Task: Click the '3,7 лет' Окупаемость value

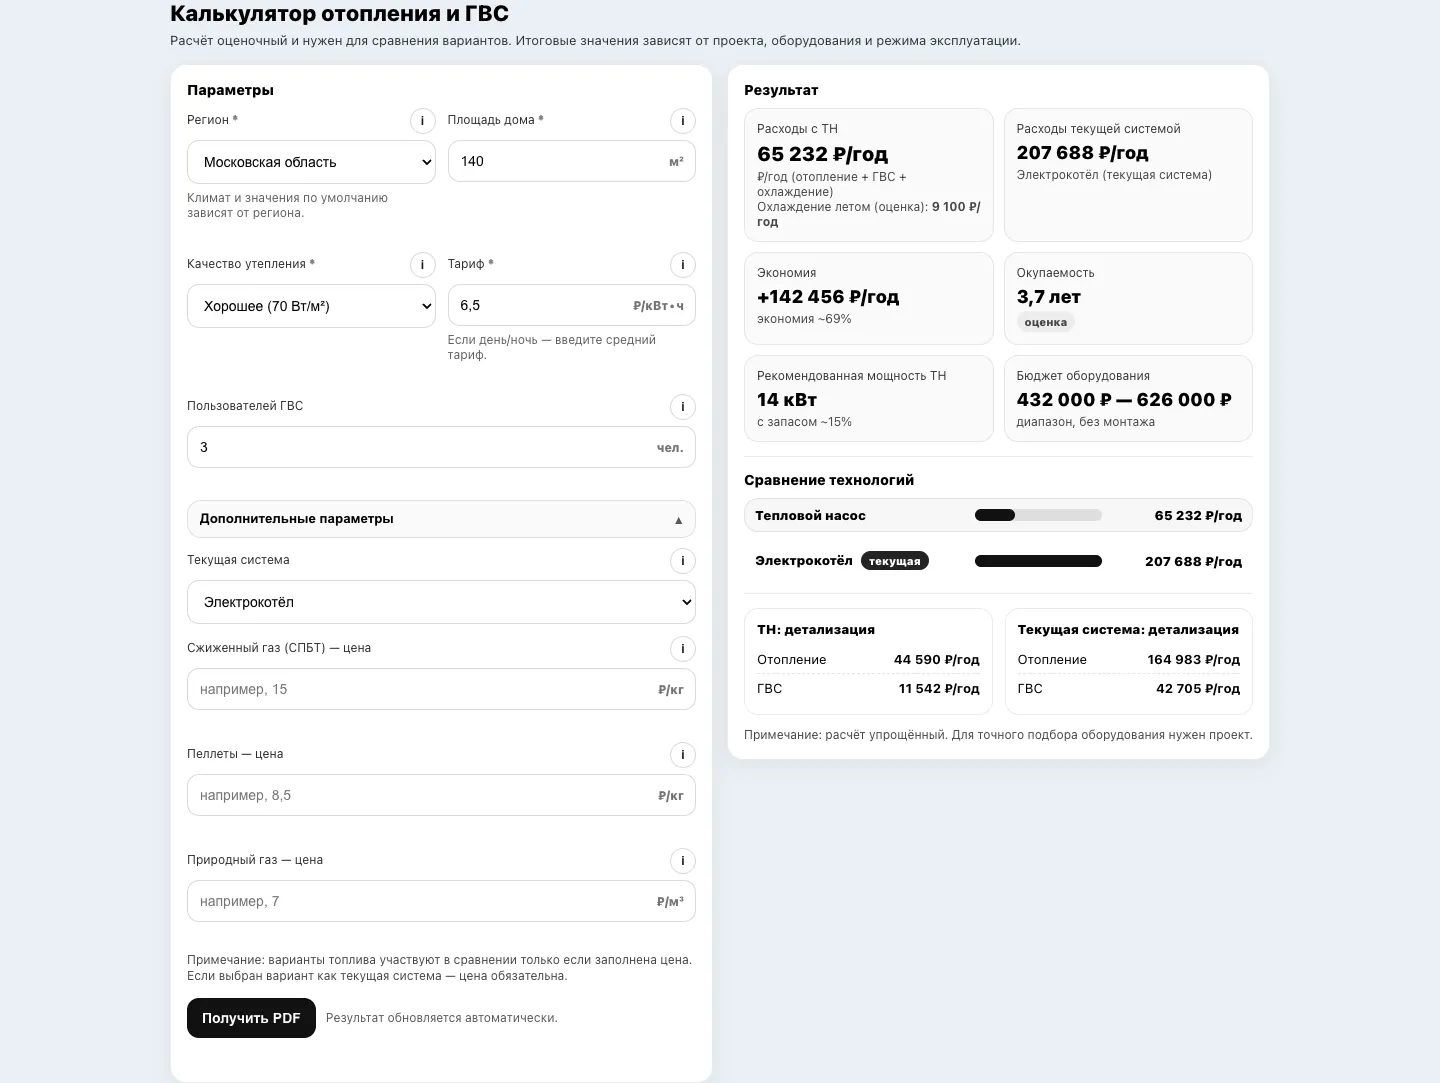Action: coord(1049,297)
